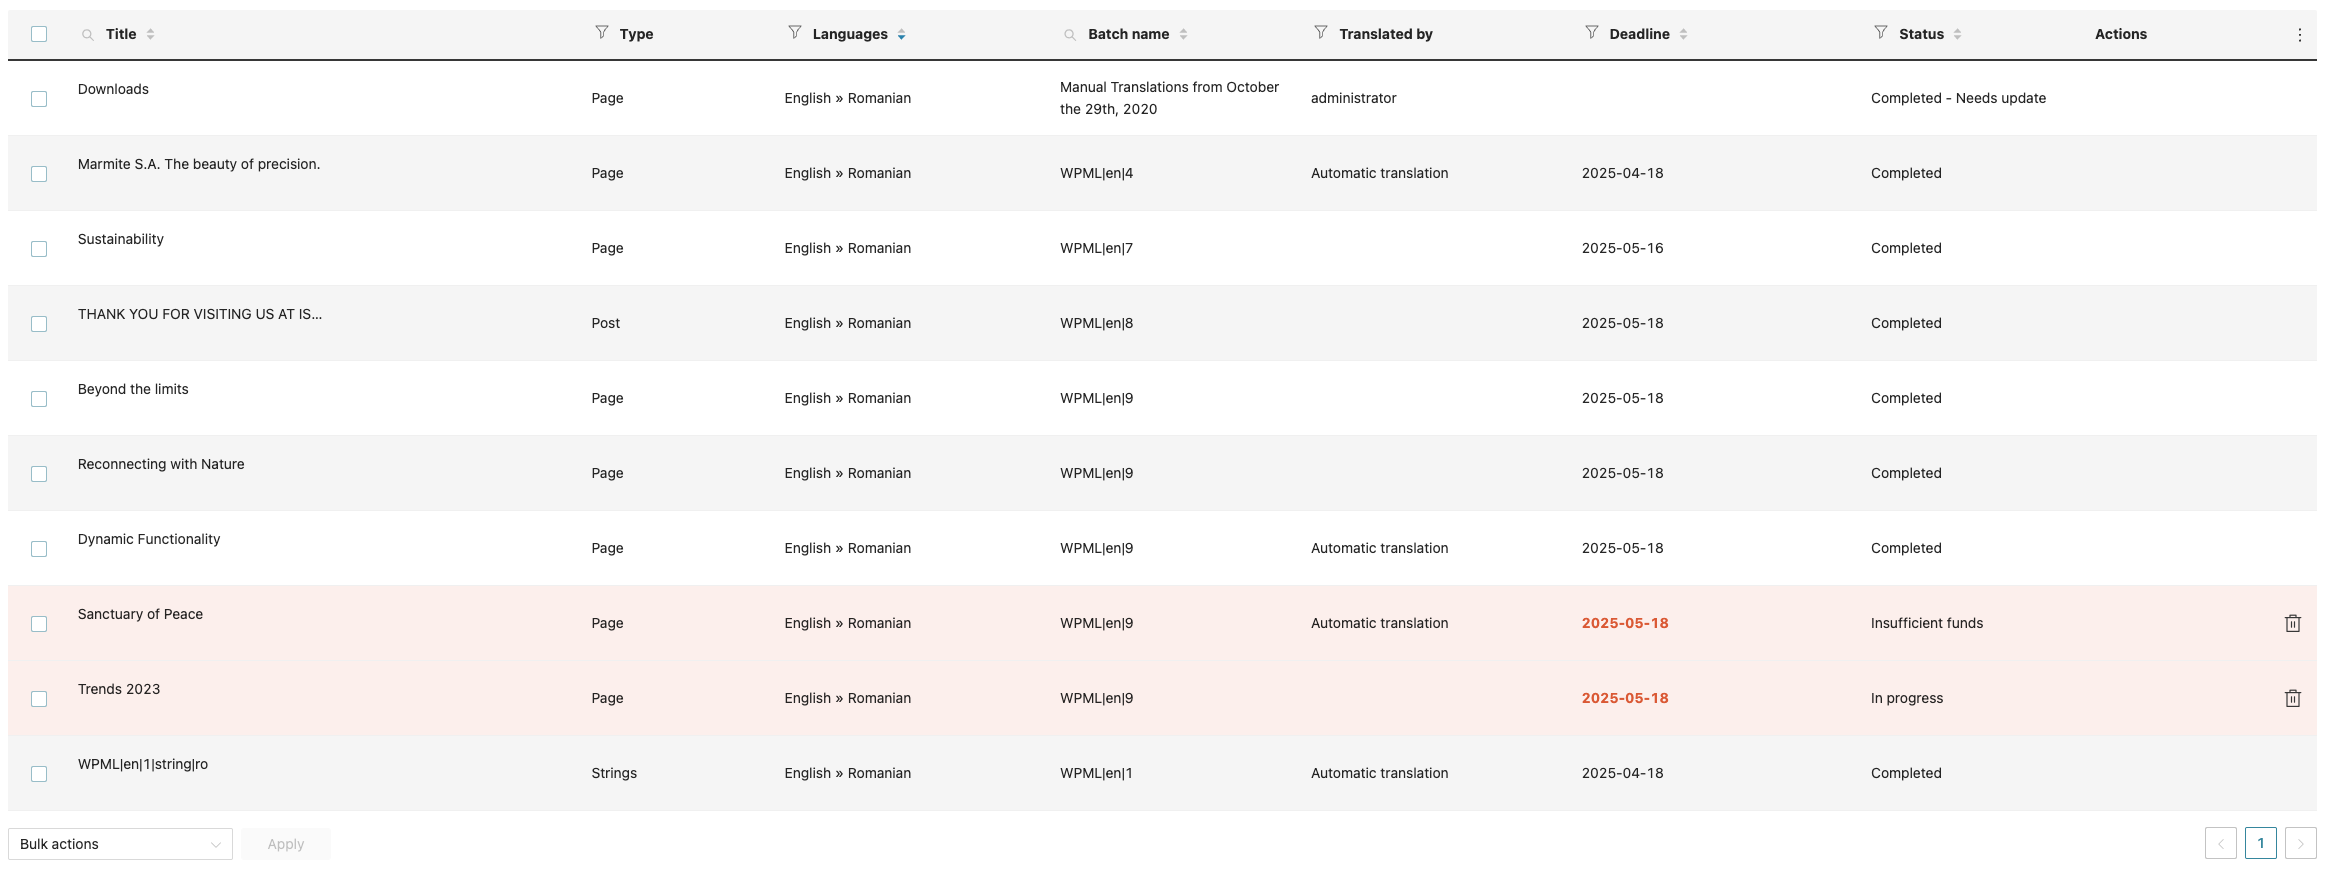Click the Status column header label
The image size is (2328, 877).
(x=1921, y=34)
